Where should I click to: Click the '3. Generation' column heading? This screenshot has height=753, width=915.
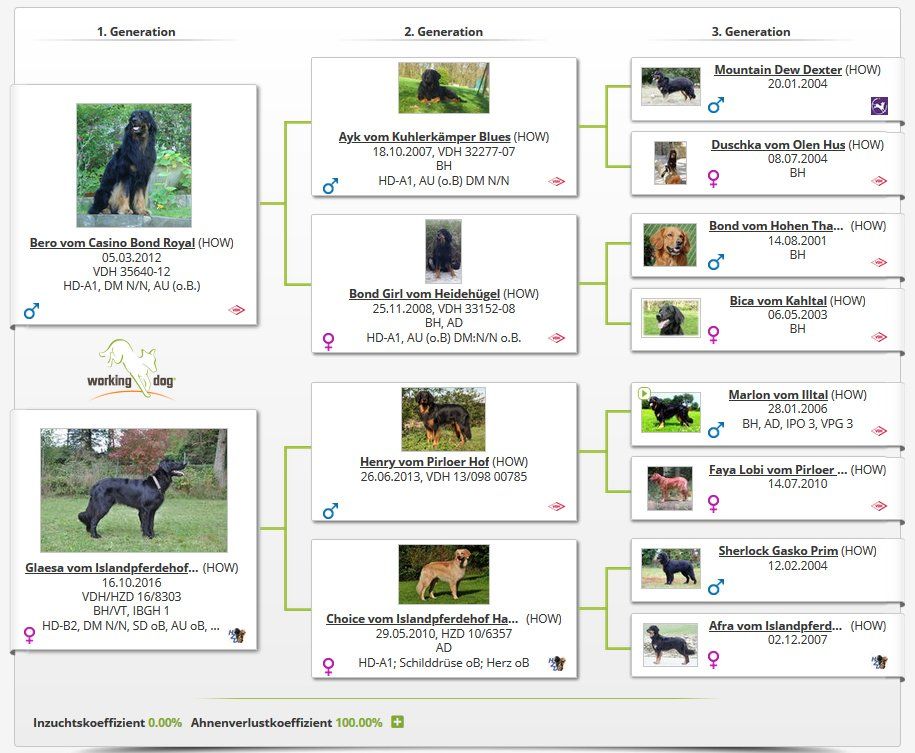pos(751,32)
